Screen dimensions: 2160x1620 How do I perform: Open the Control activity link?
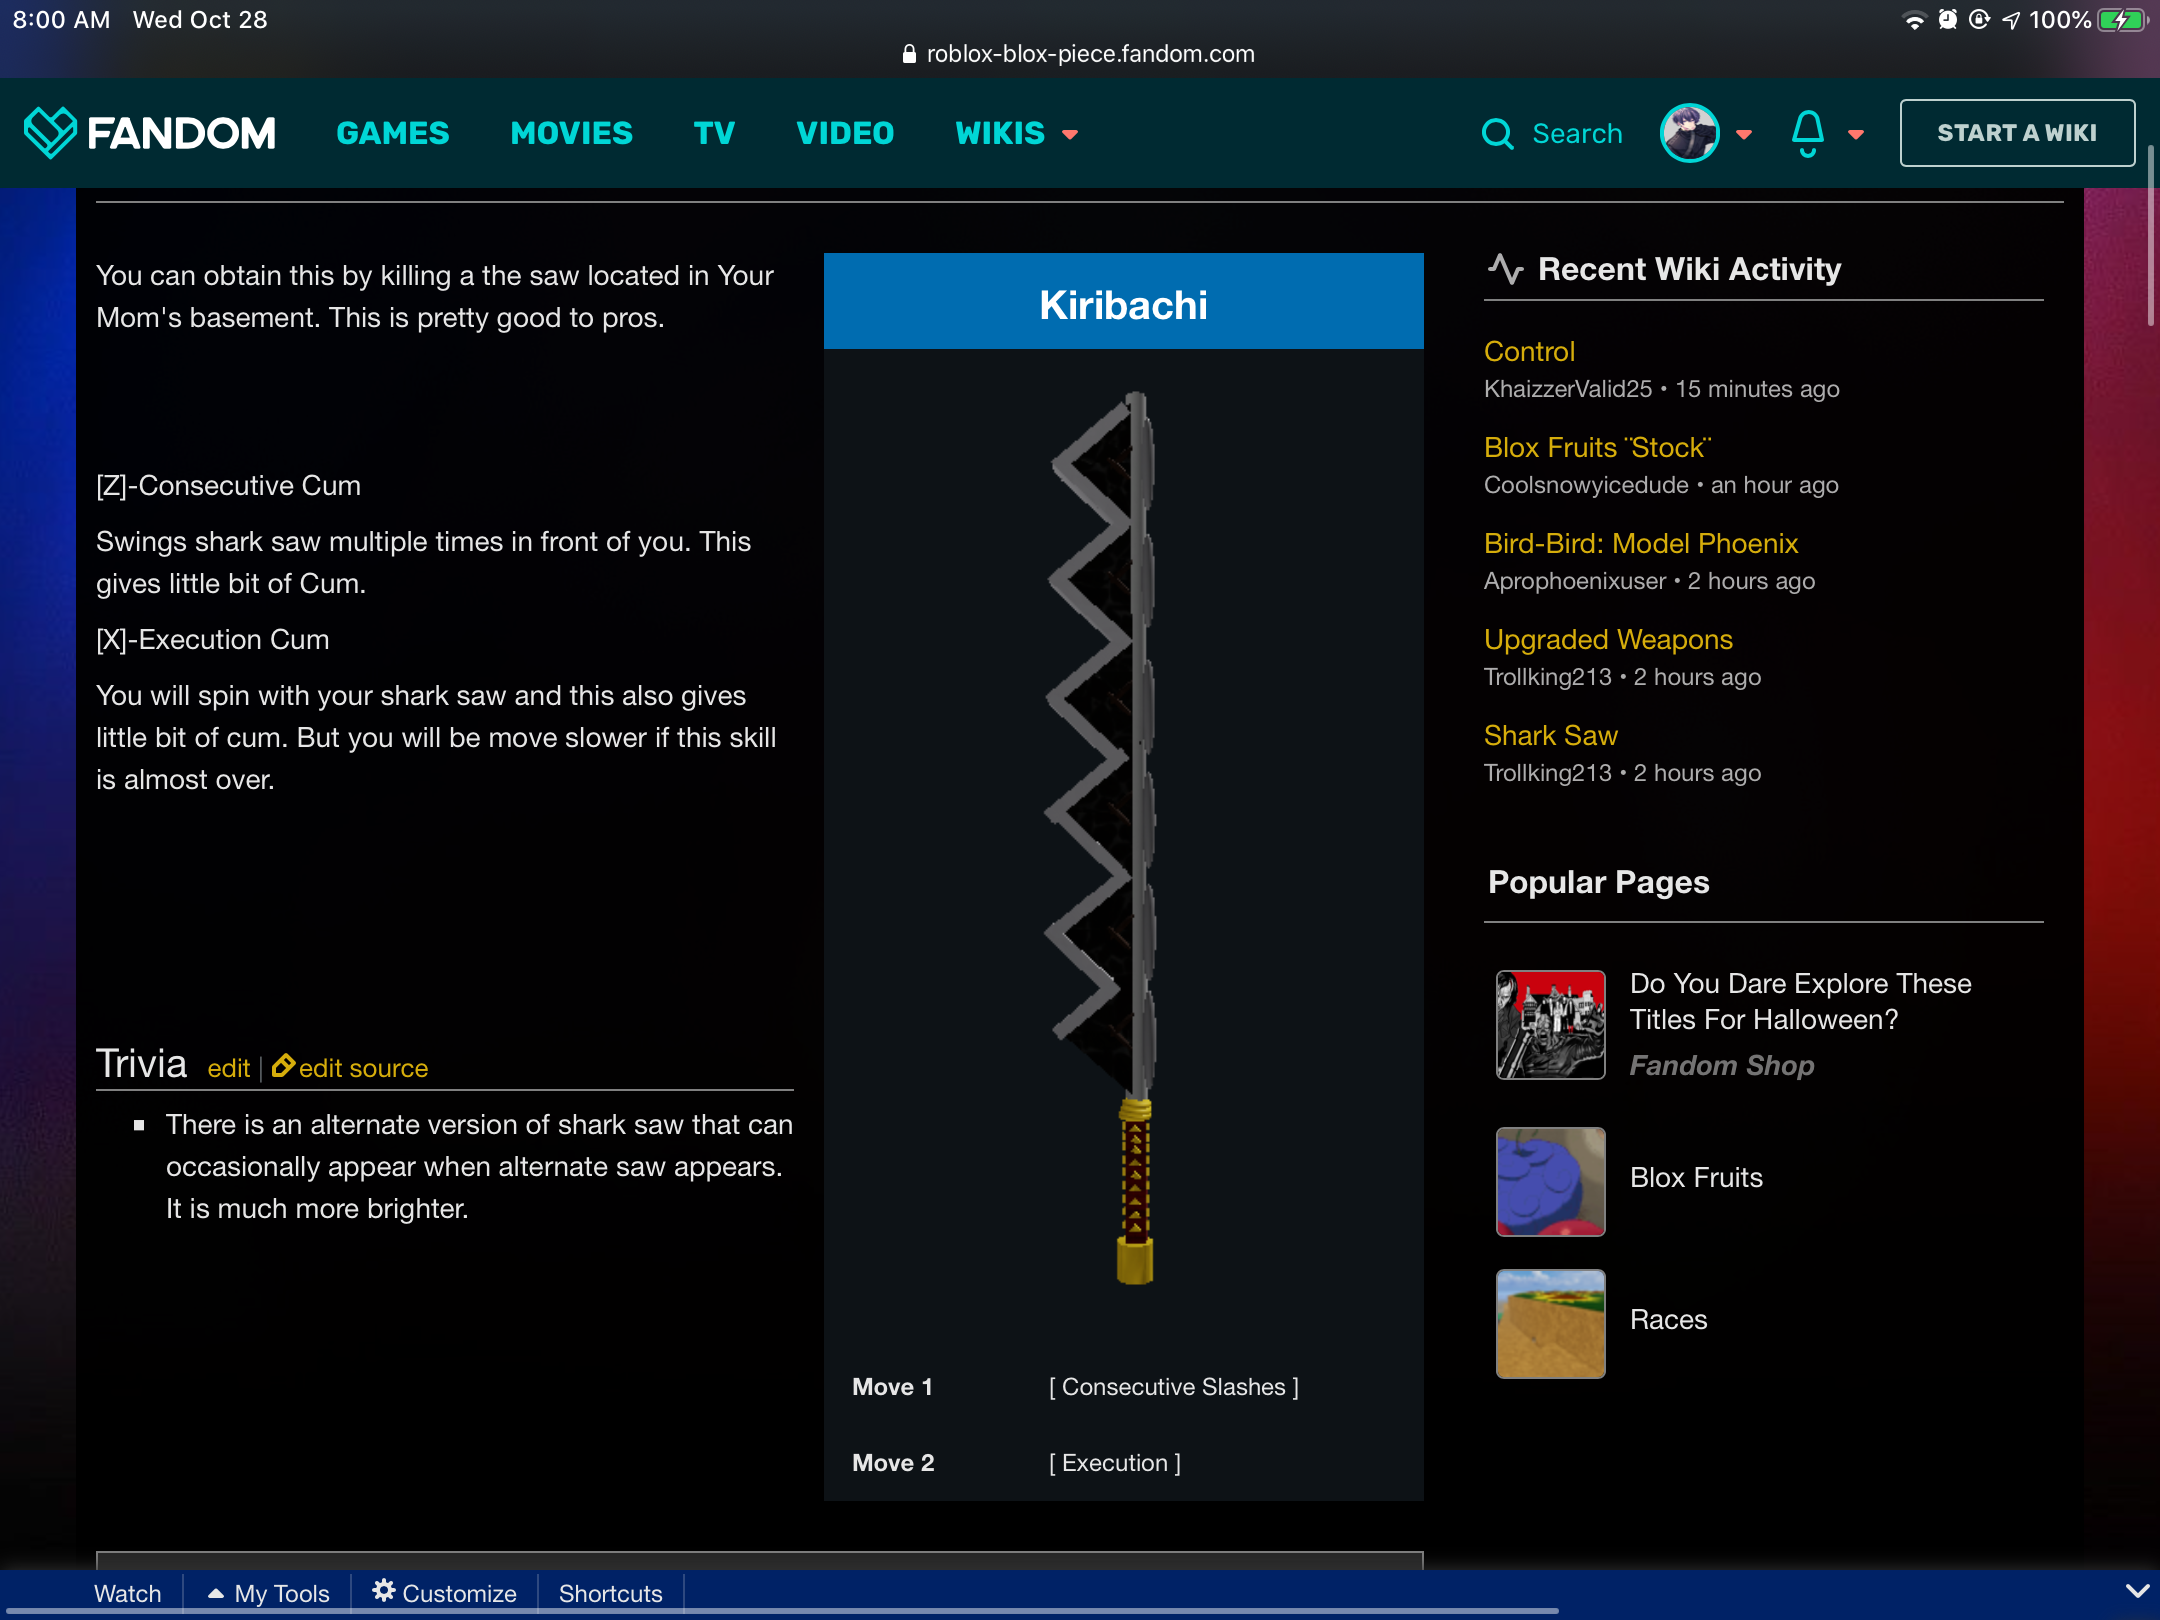[1529, 352]
